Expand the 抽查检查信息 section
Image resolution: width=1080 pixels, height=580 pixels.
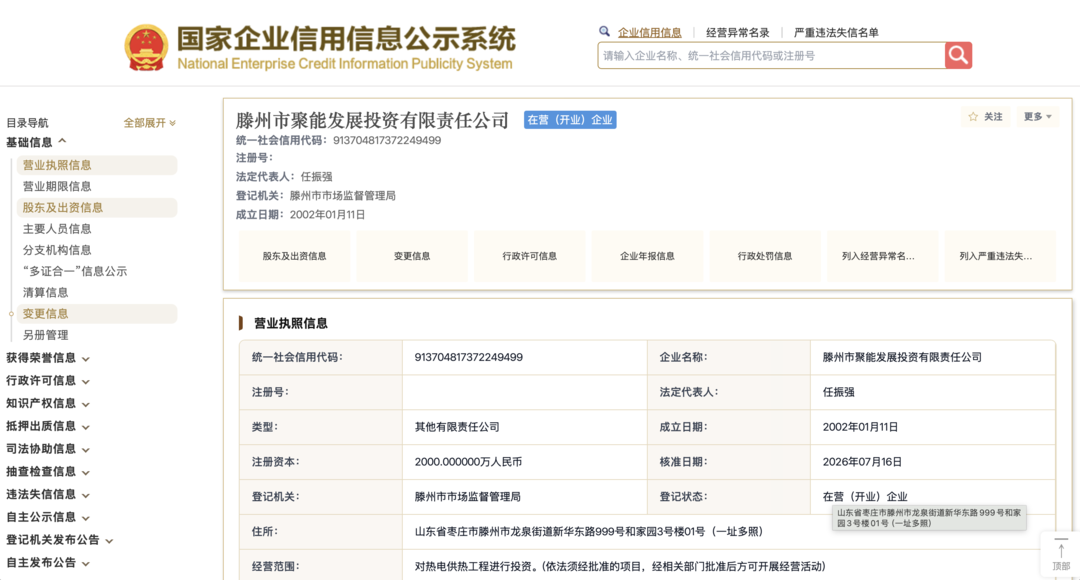click(x=48, y=472)
